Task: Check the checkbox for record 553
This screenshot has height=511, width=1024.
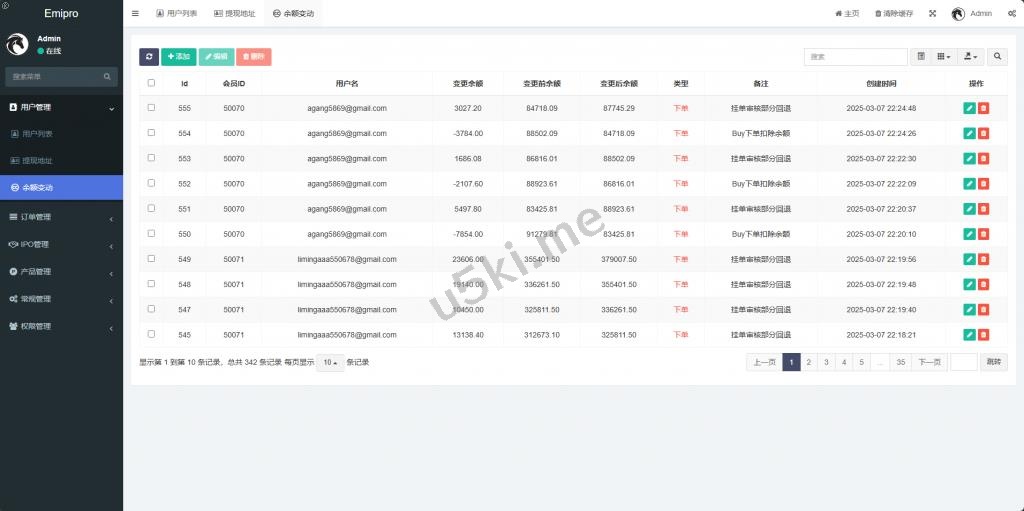Action: point(151,158)
